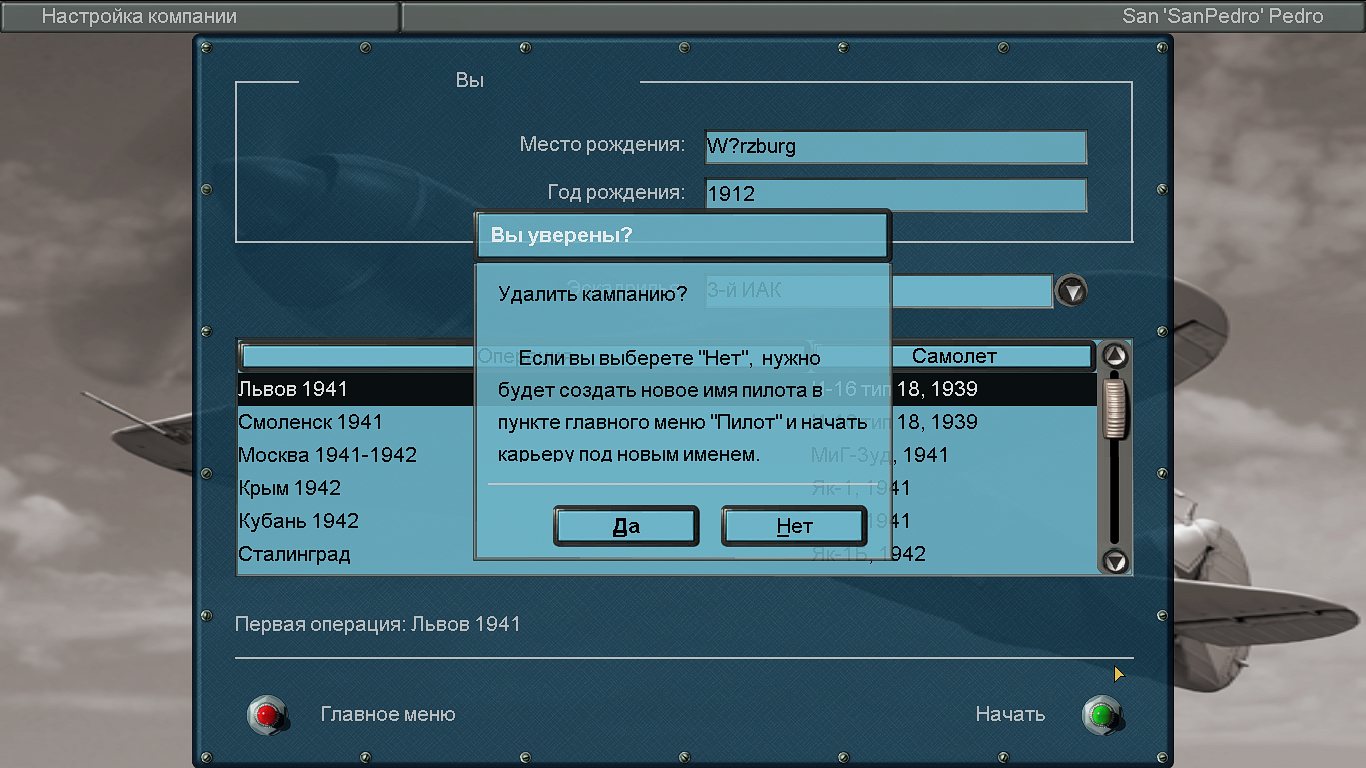Screen dimensions: 1366x768
Task: Confirm deletion with the Да button
Action: click(x=626, y=526)
